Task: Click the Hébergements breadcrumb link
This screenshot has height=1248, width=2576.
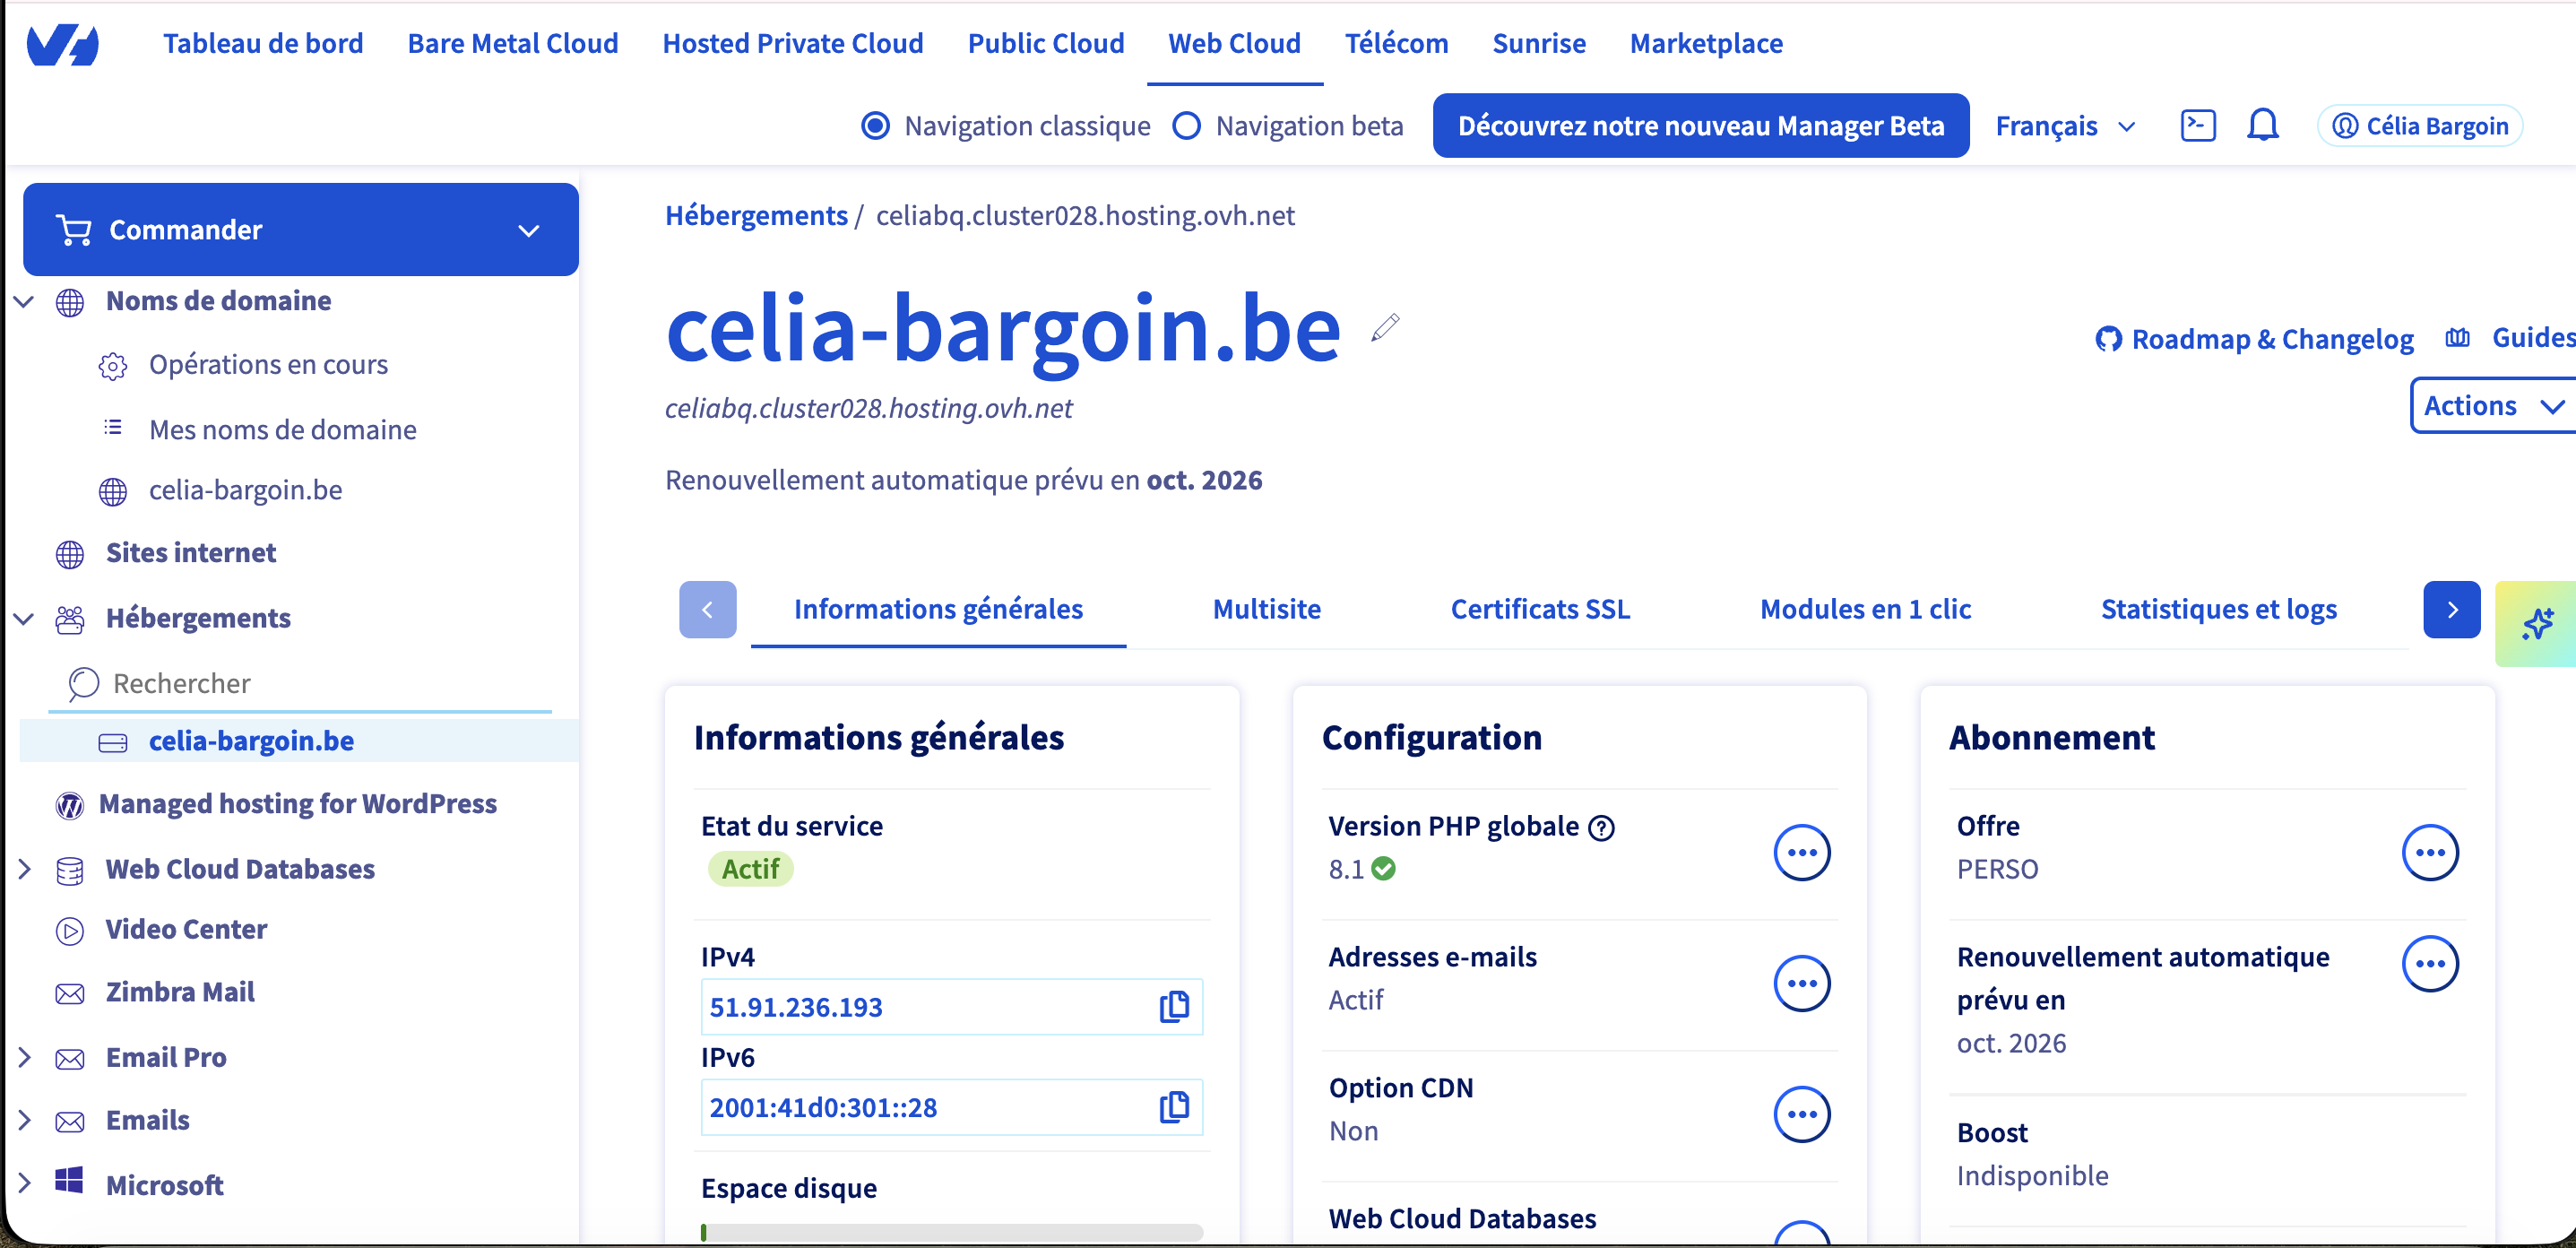Action: [x=756, y=216]
